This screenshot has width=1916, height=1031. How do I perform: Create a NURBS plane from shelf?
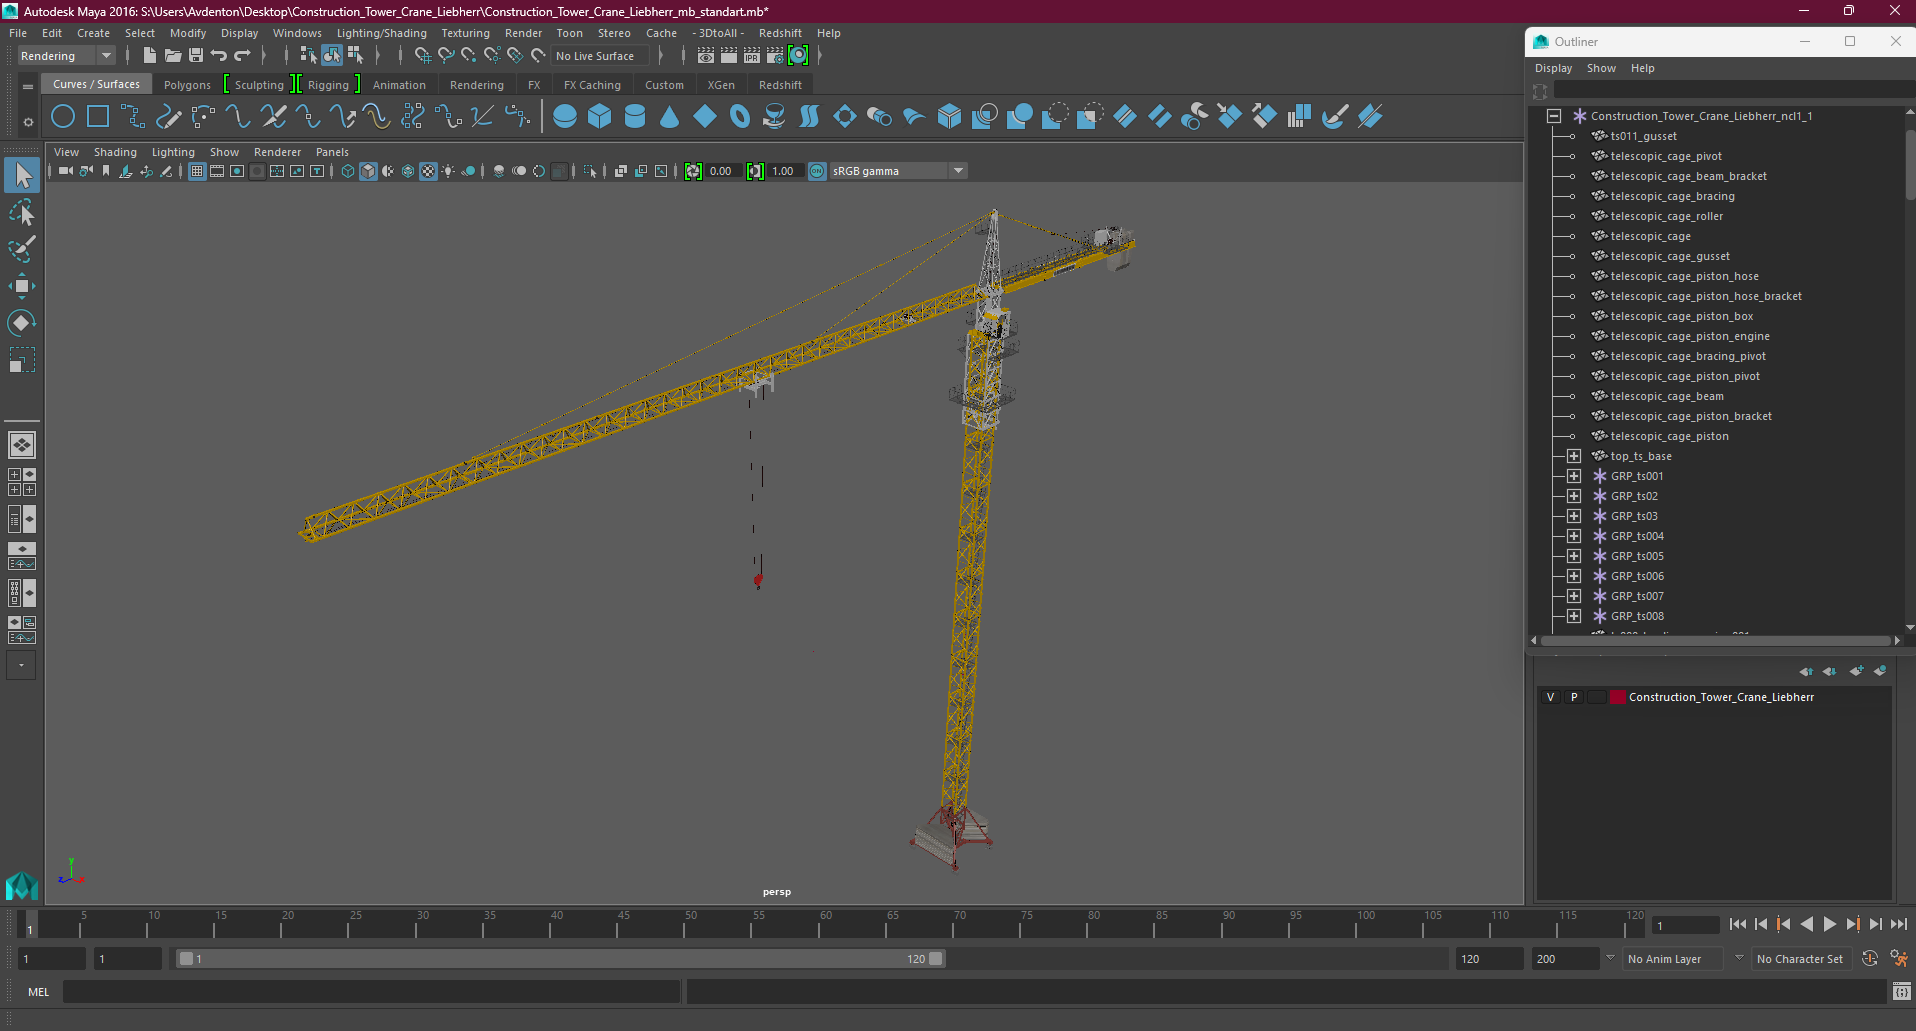pos(705,116)
